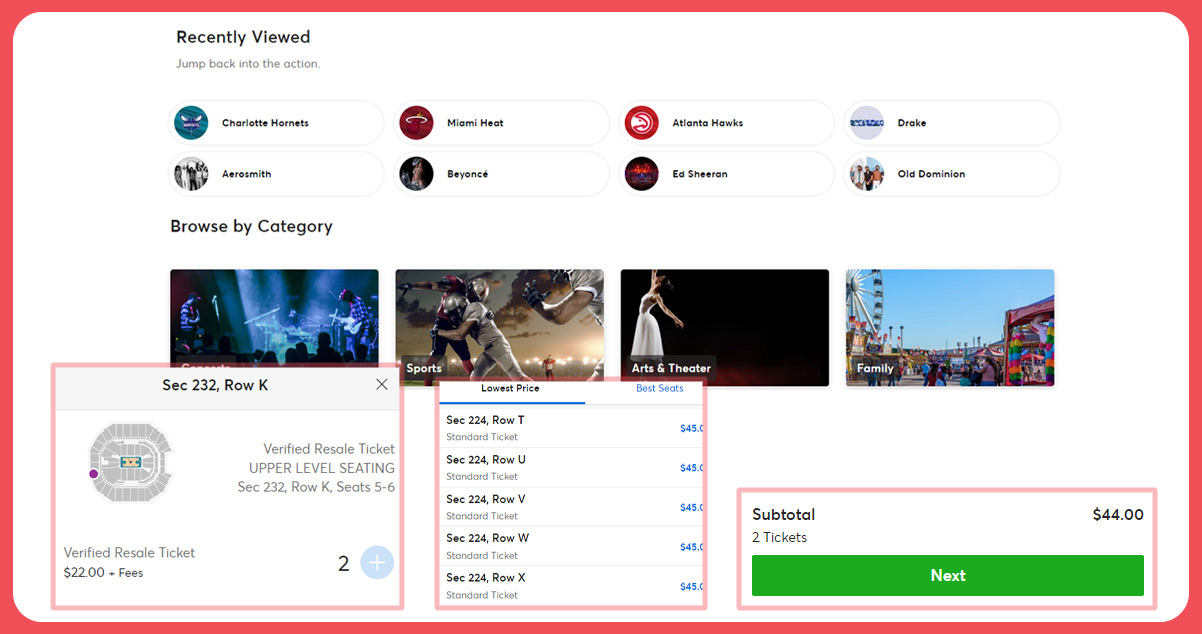
Task: Increase ticket quantity with plus button
Action: pyautogui.click(x=377, y=562)
